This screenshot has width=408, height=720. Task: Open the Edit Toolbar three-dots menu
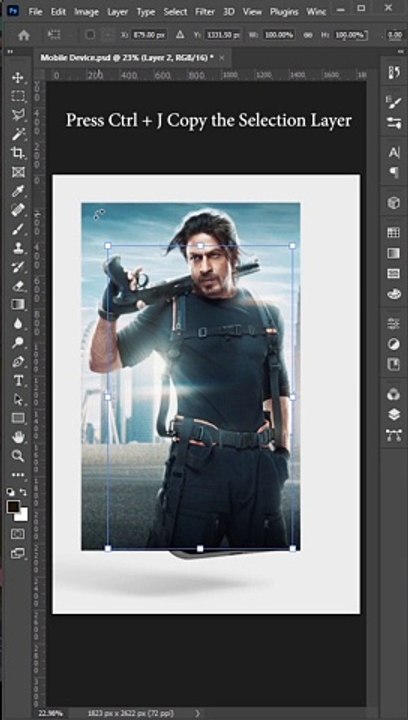(x=18, y=475)
